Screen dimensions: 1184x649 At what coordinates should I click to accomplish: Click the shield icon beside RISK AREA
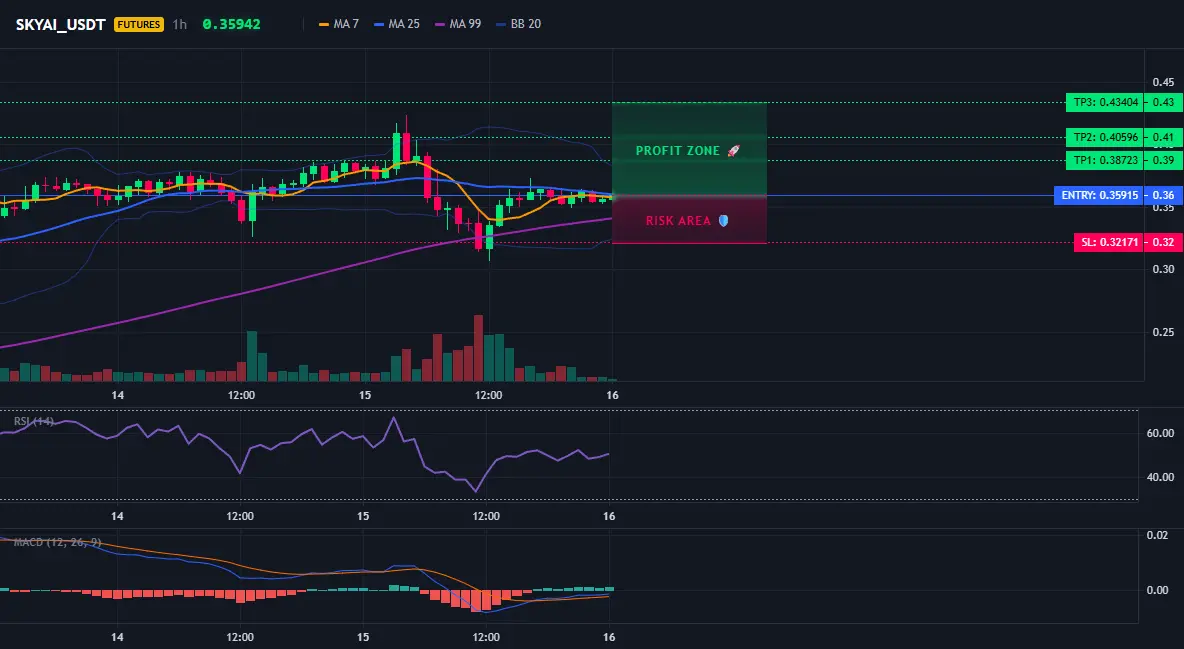(x=723, y=221)
